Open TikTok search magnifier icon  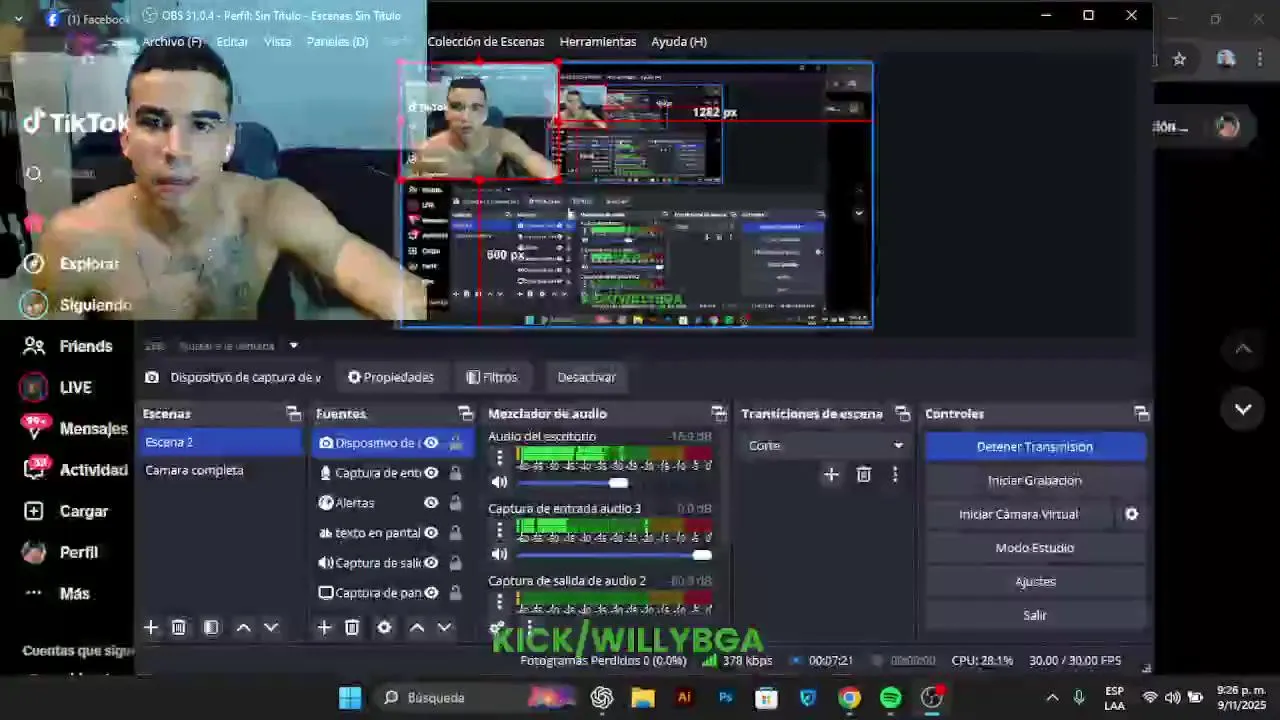[34, 174]
